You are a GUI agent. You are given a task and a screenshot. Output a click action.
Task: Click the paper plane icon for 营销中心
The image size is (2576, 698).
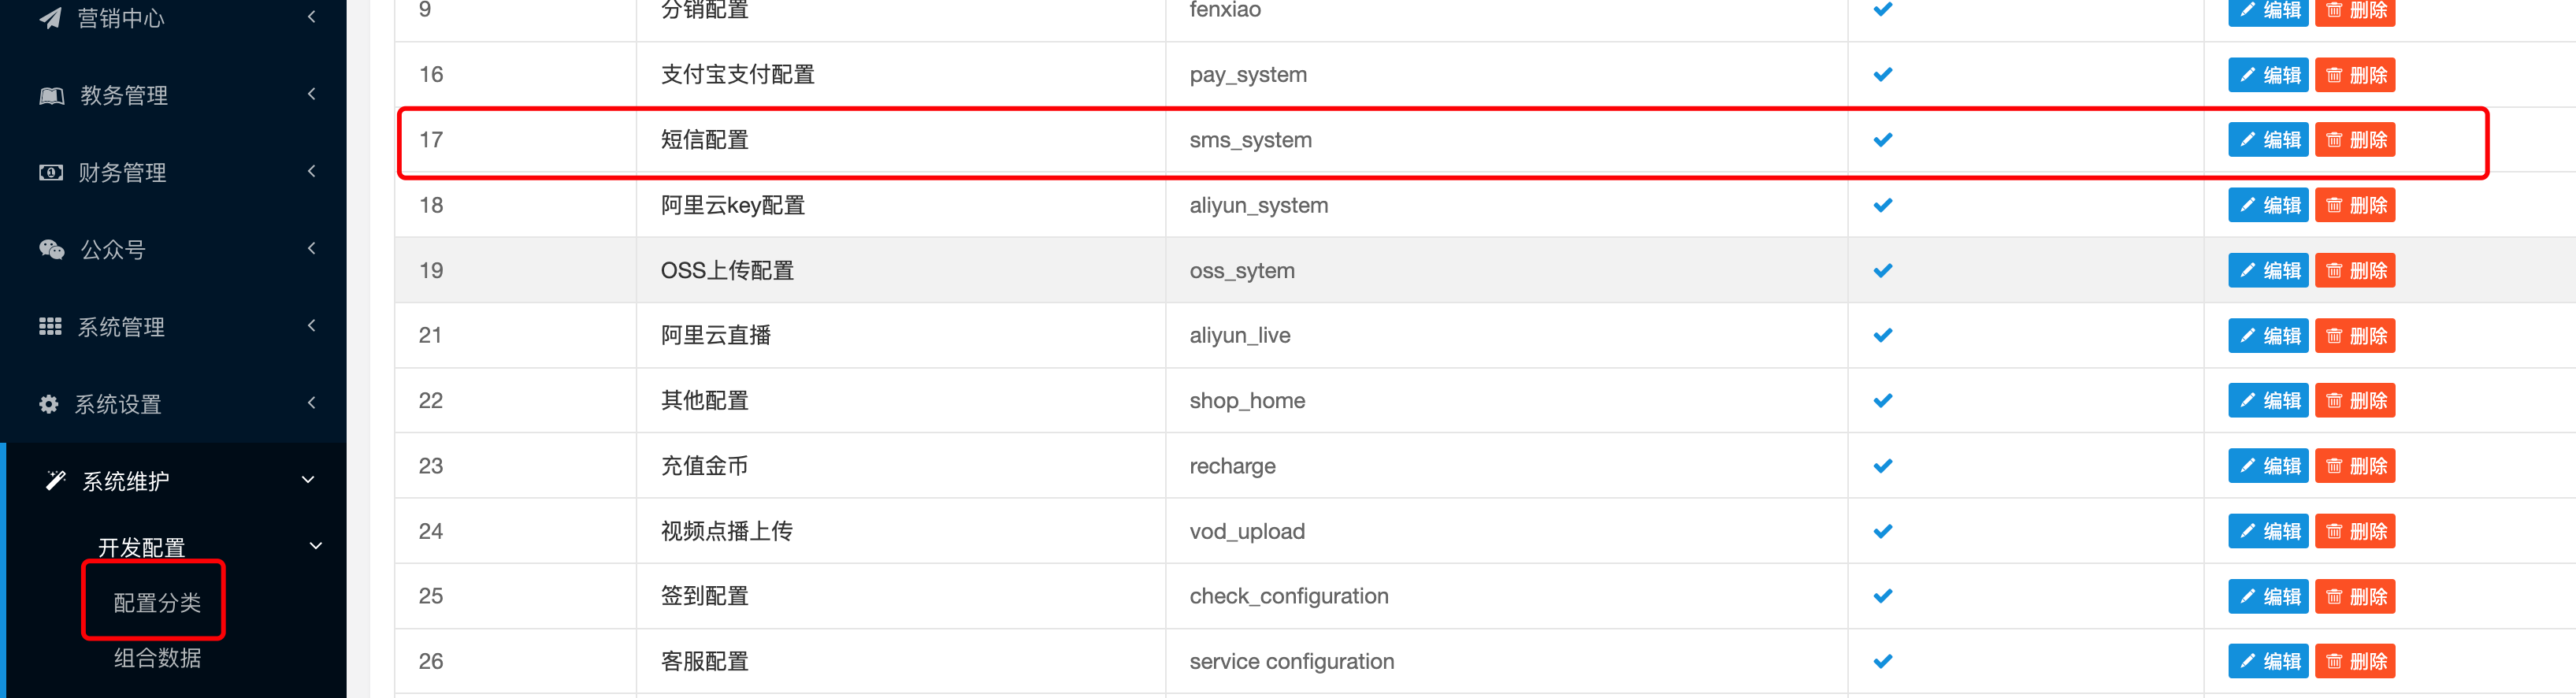tap(50, 18)
